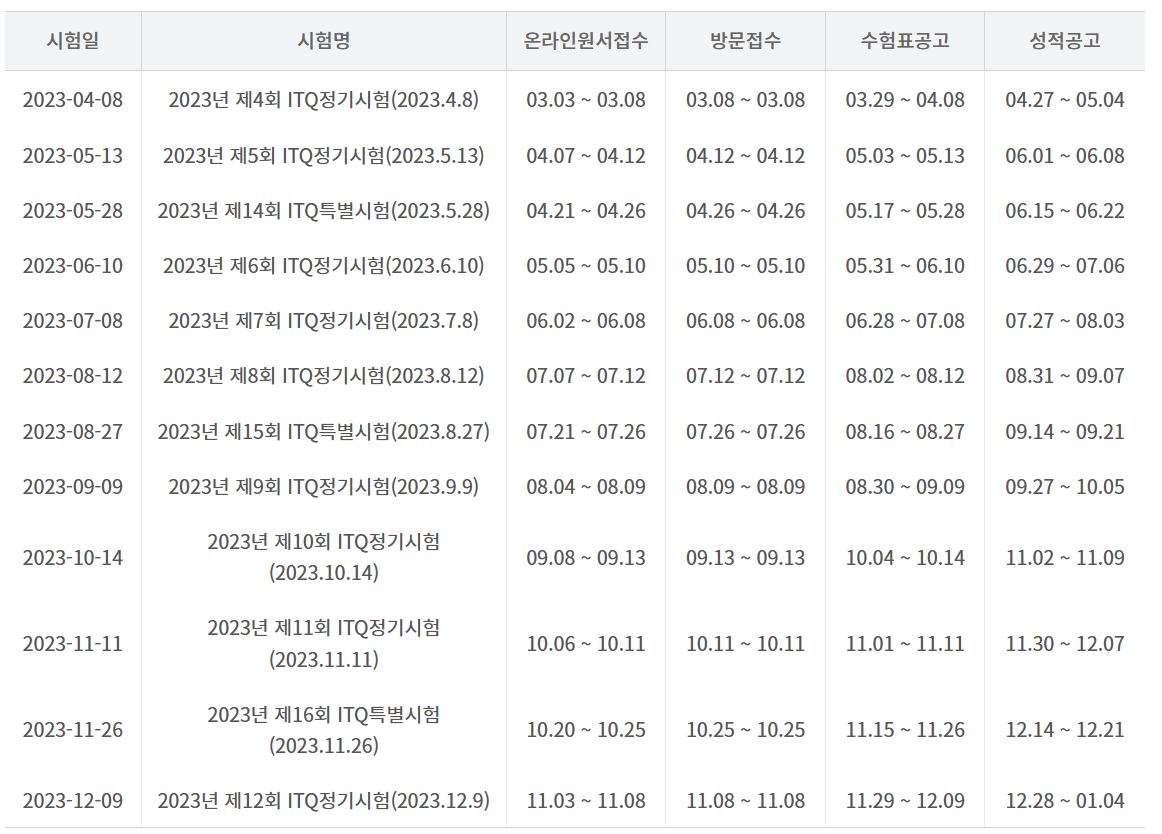The image size is (1162, 834).
Task: Select the 2023년 제6회 ITQ정기시험(2023.6.10) exam name
Action: coord(323,265)
